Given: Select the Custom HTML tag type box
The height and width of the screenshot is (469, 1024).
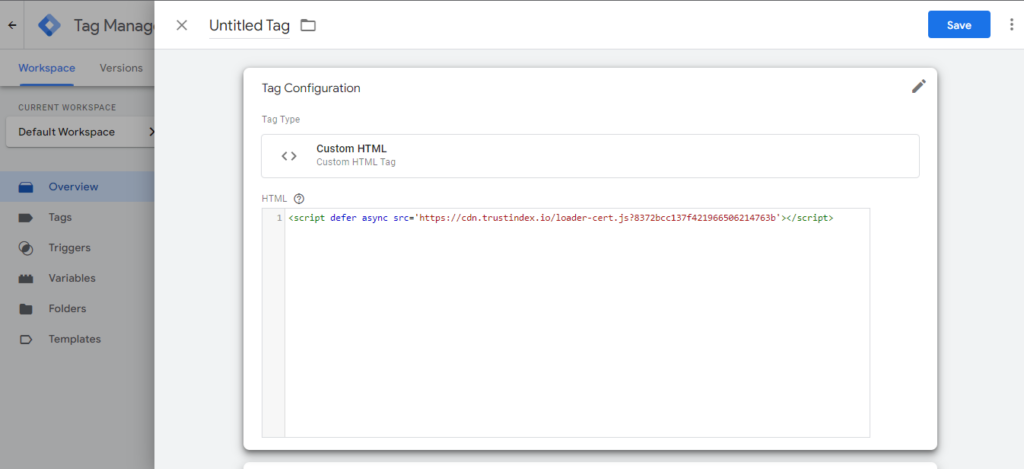Looking at the screenshot, I should tap(590, 156).
